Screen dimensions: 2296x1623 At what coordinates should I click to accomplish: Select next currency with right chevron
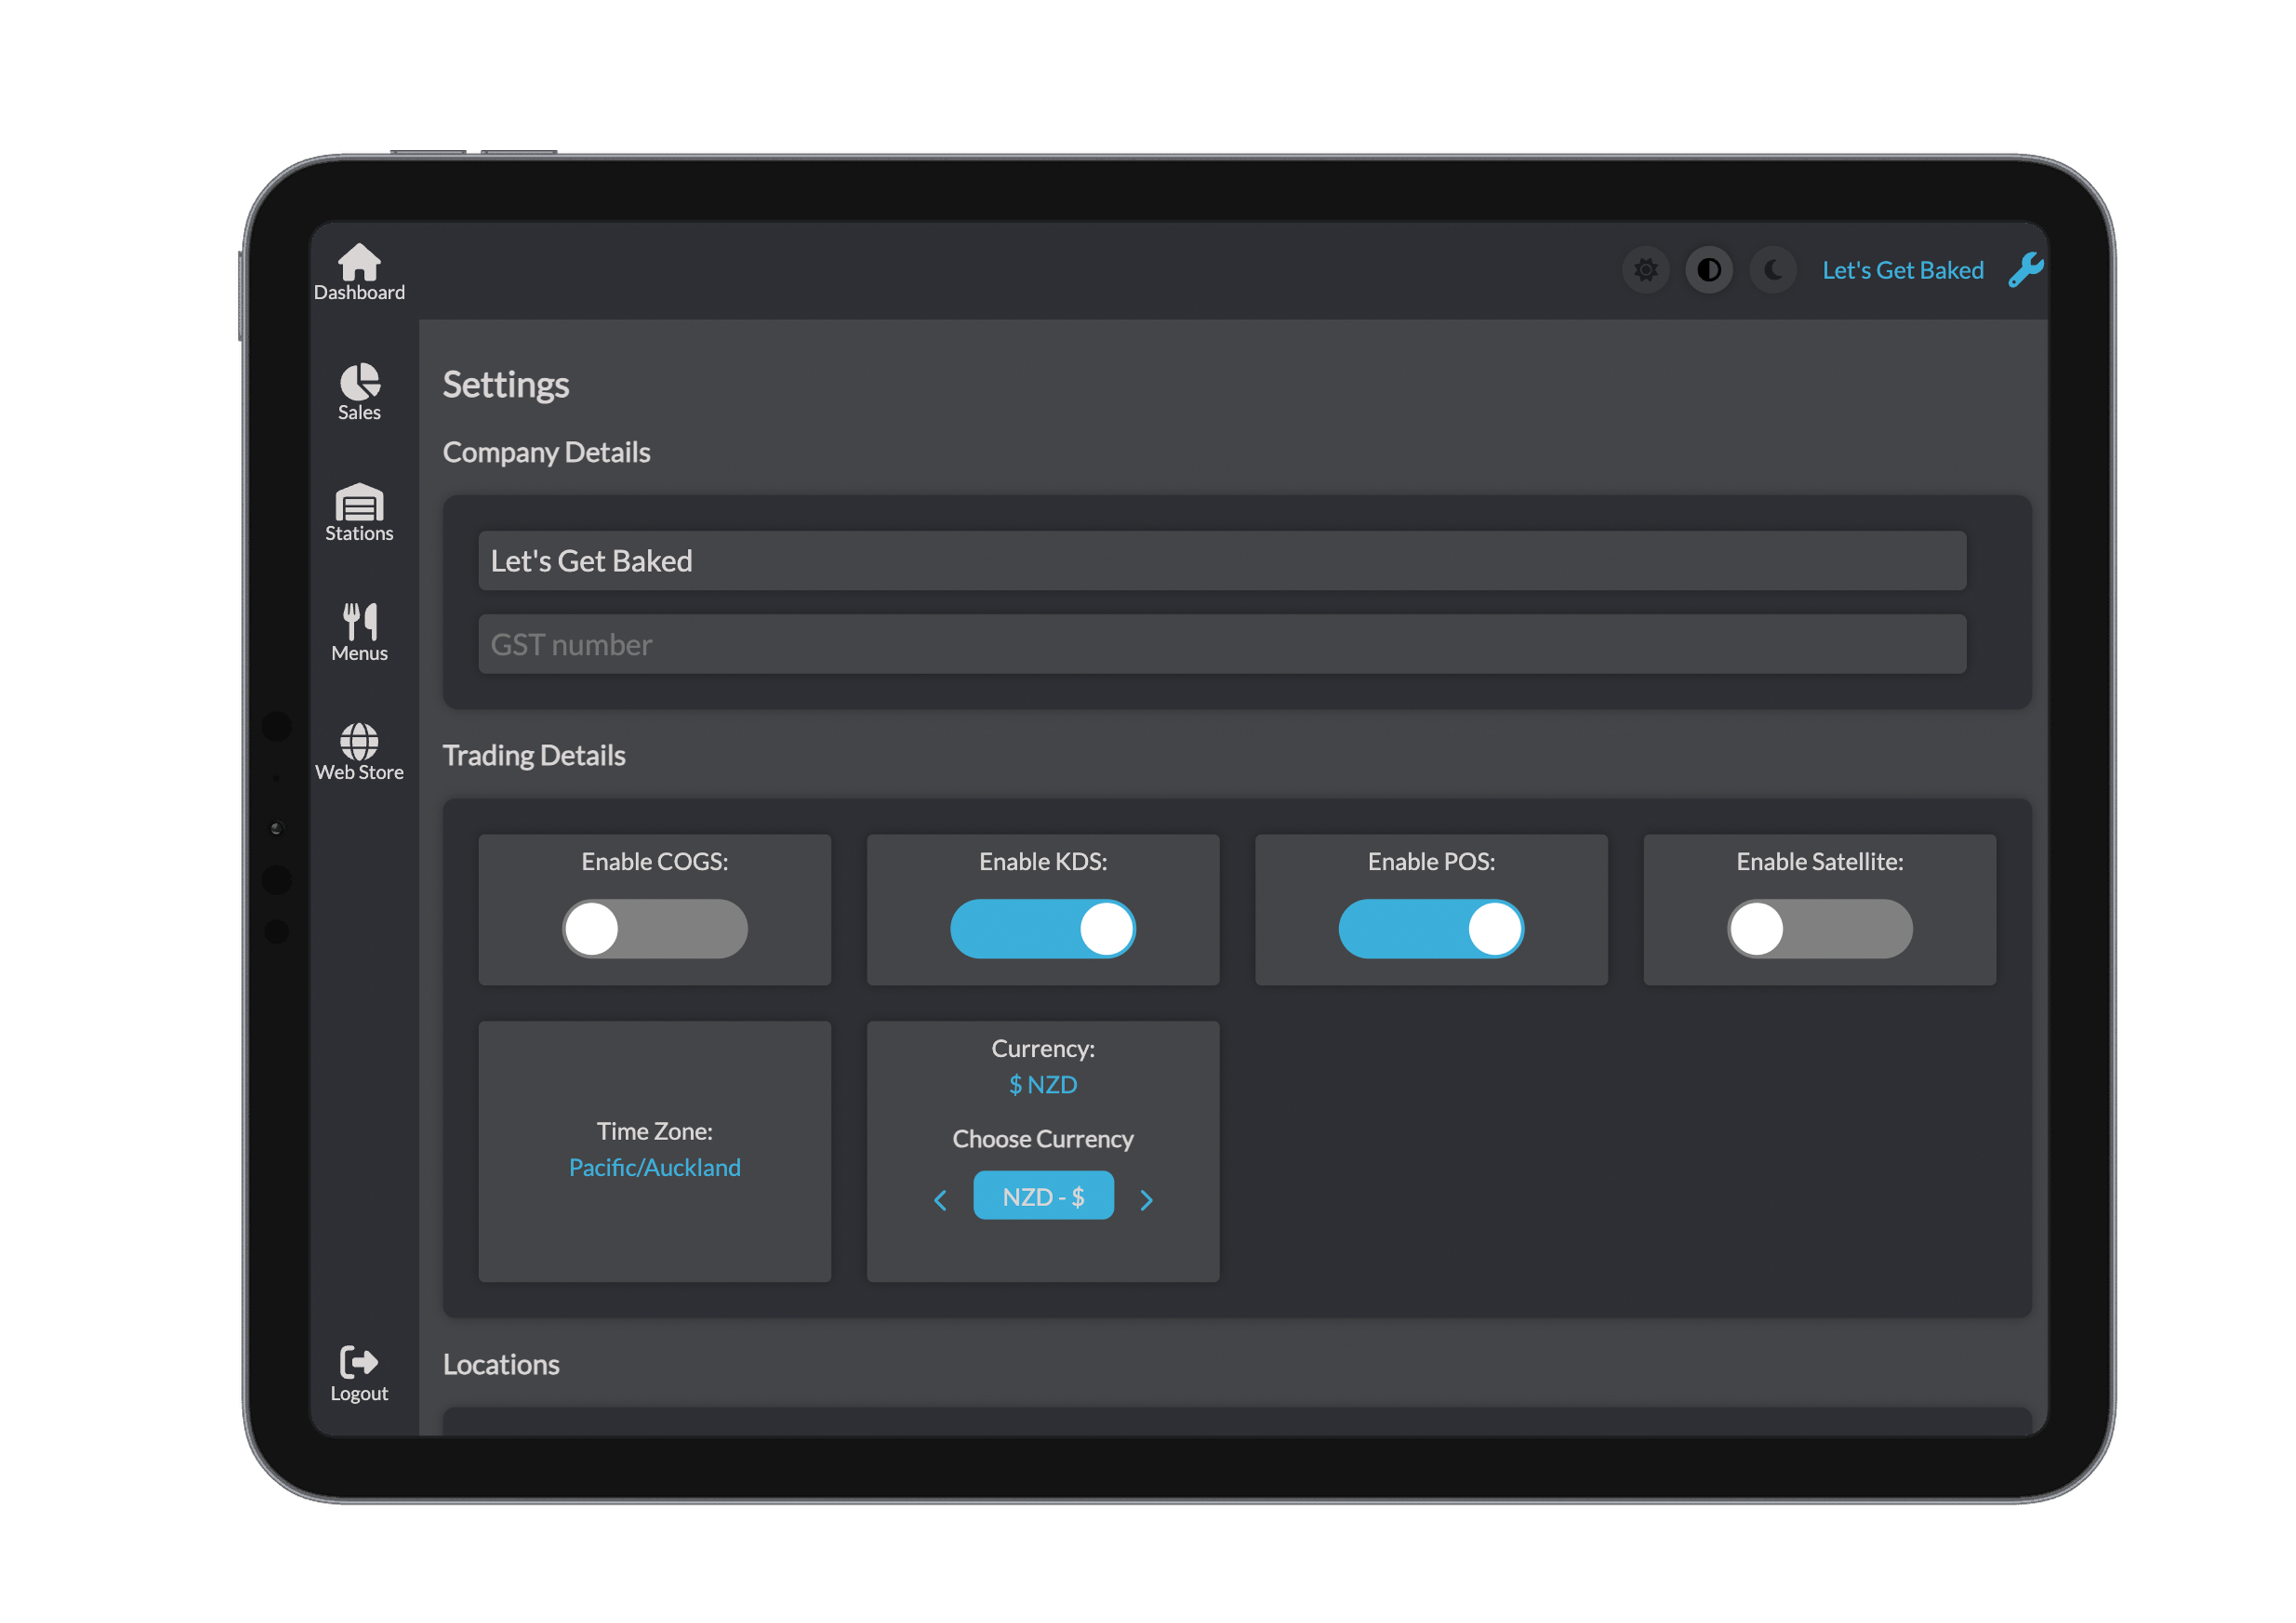click(x=1146, y=1199)
